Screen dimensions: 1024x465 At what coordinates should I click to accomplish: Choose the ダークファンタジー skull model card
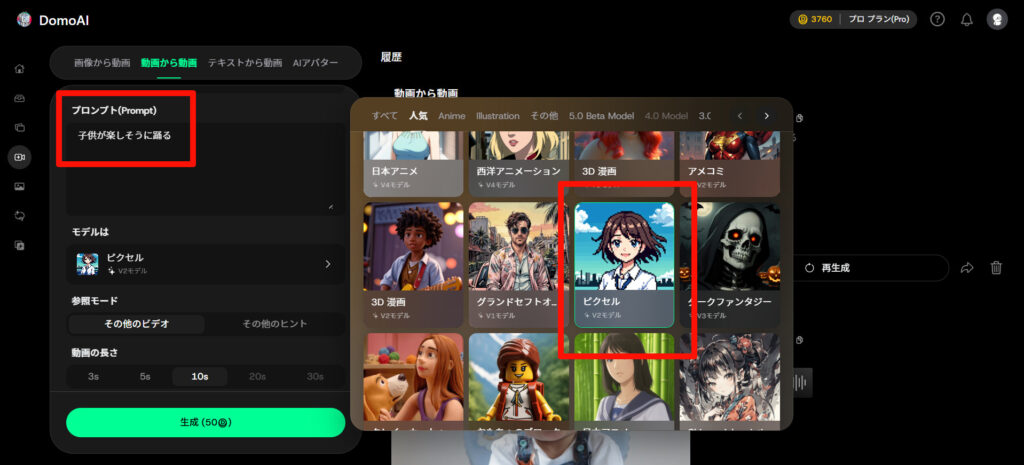[x=729, y=265]
